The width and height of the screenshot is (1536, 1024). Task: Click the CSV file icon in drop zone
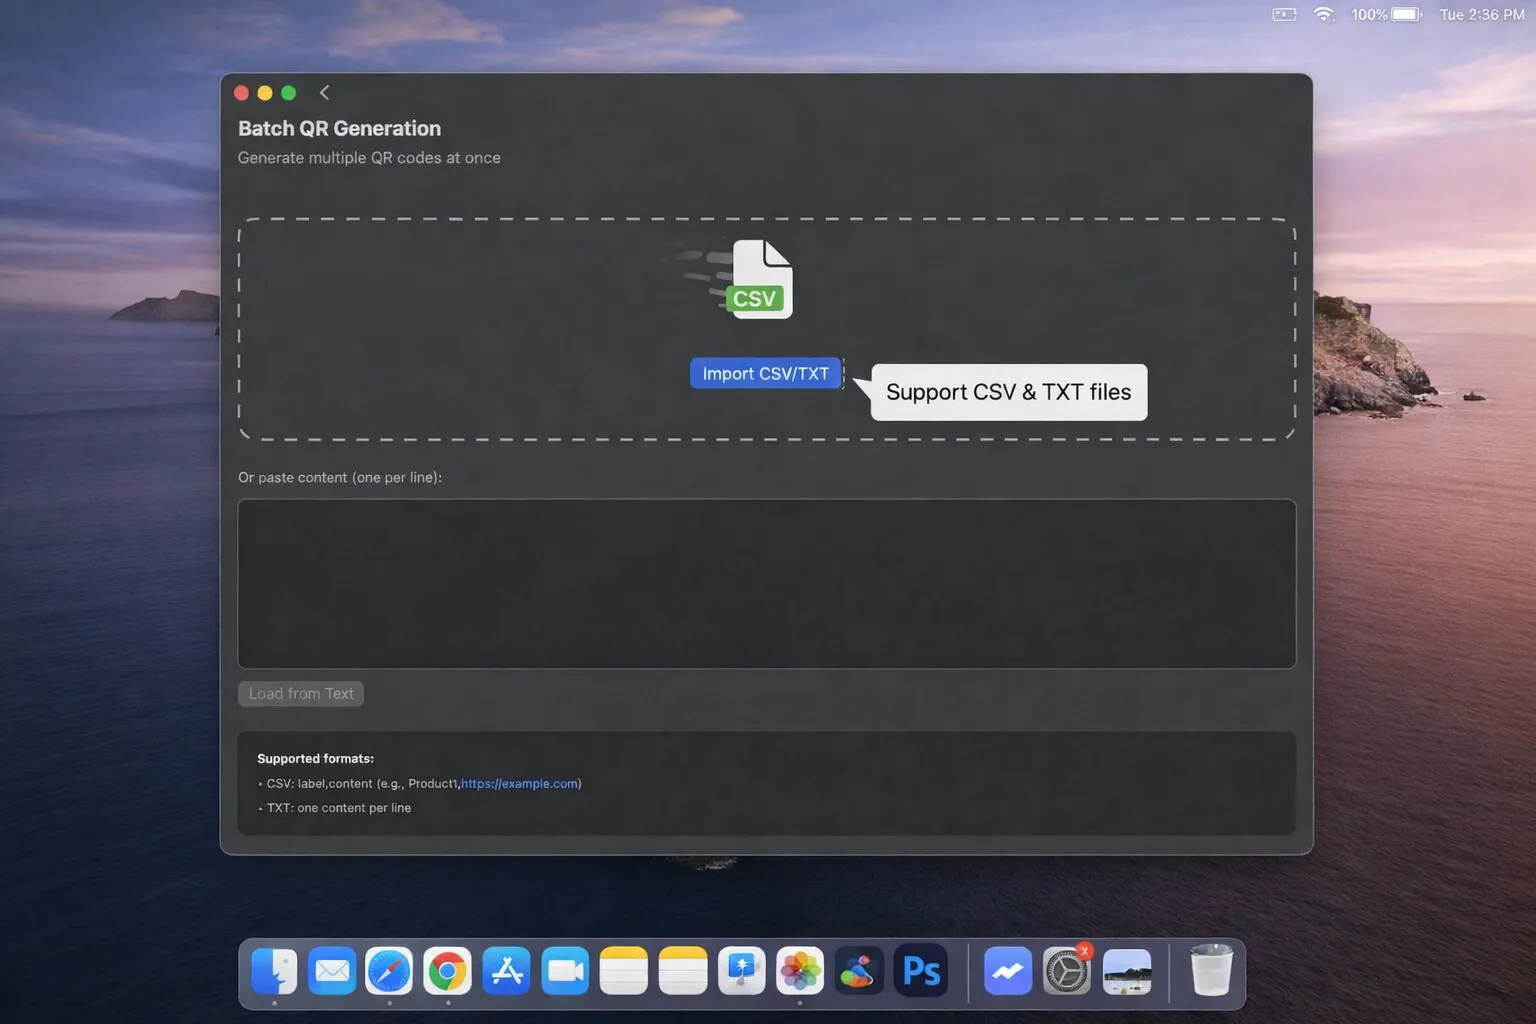[760, 280]
